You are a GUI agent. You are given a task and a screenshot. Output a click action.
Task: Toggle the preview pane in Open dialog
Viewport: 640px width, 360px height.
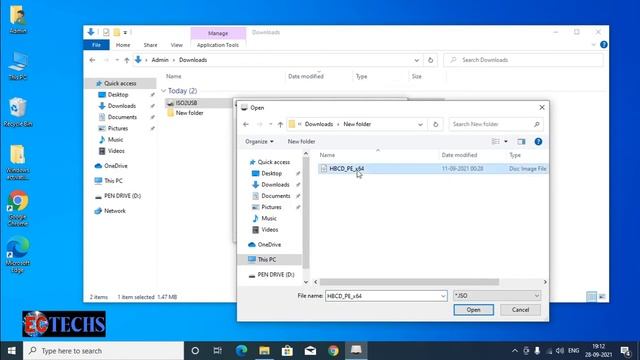tap(521, 142)
